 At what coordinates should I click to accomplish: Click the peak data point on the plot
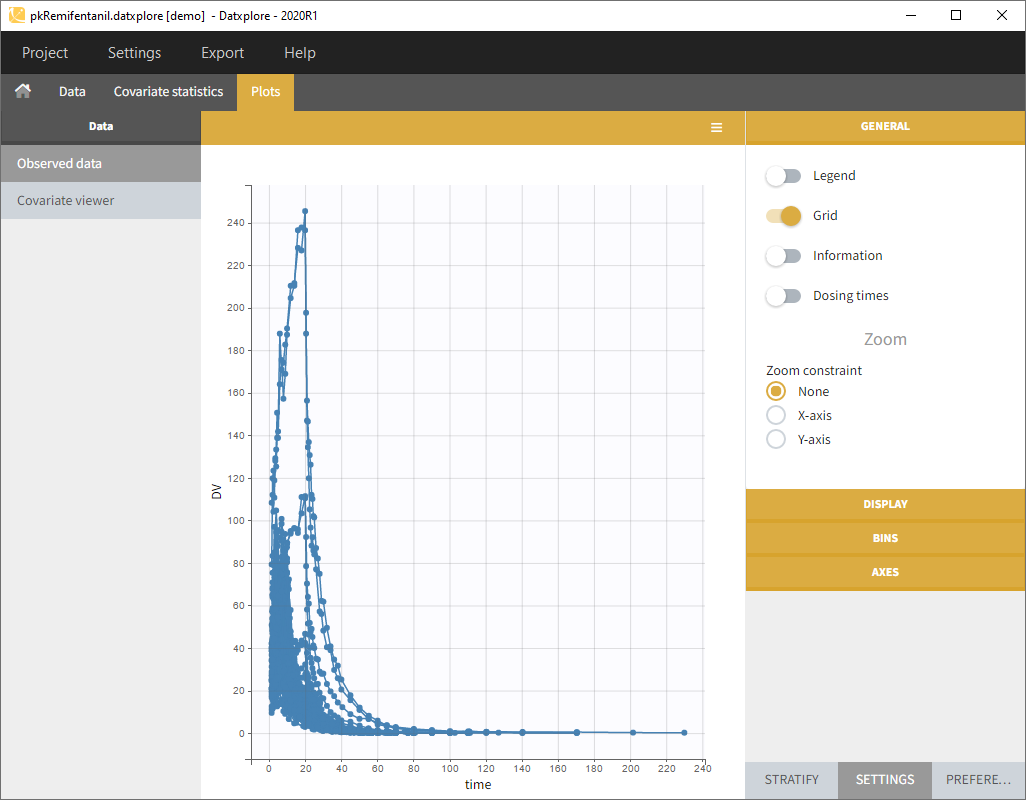(x=305, y=211)
